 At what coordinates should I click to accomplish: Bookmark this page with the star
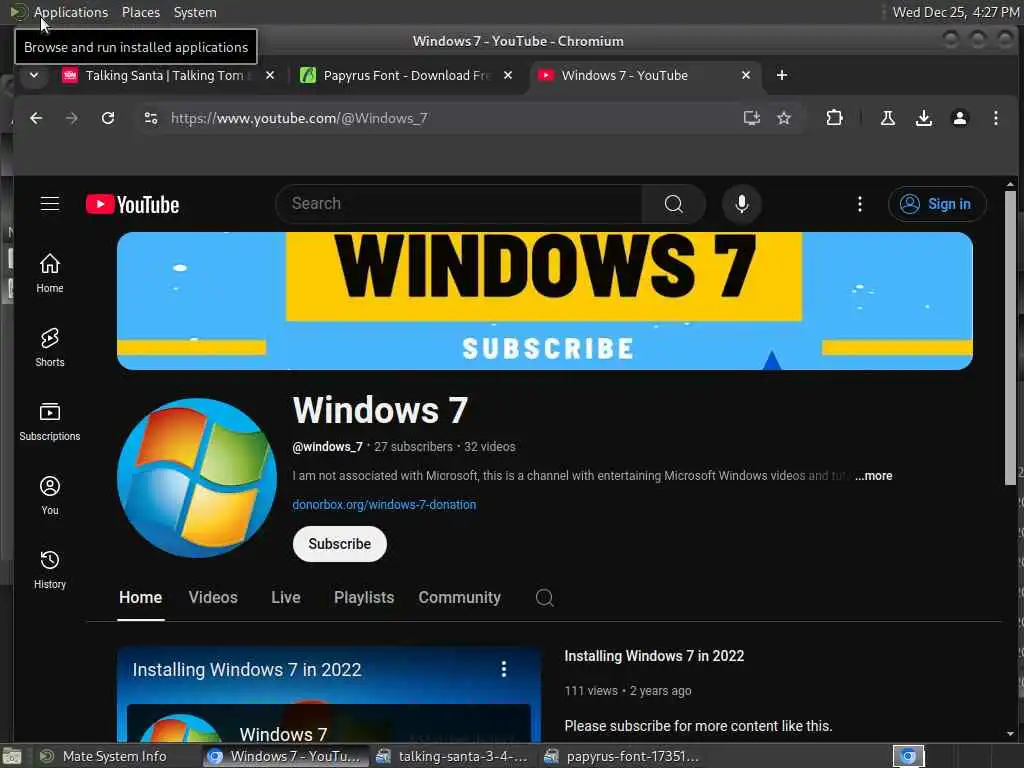coord(784,118)
